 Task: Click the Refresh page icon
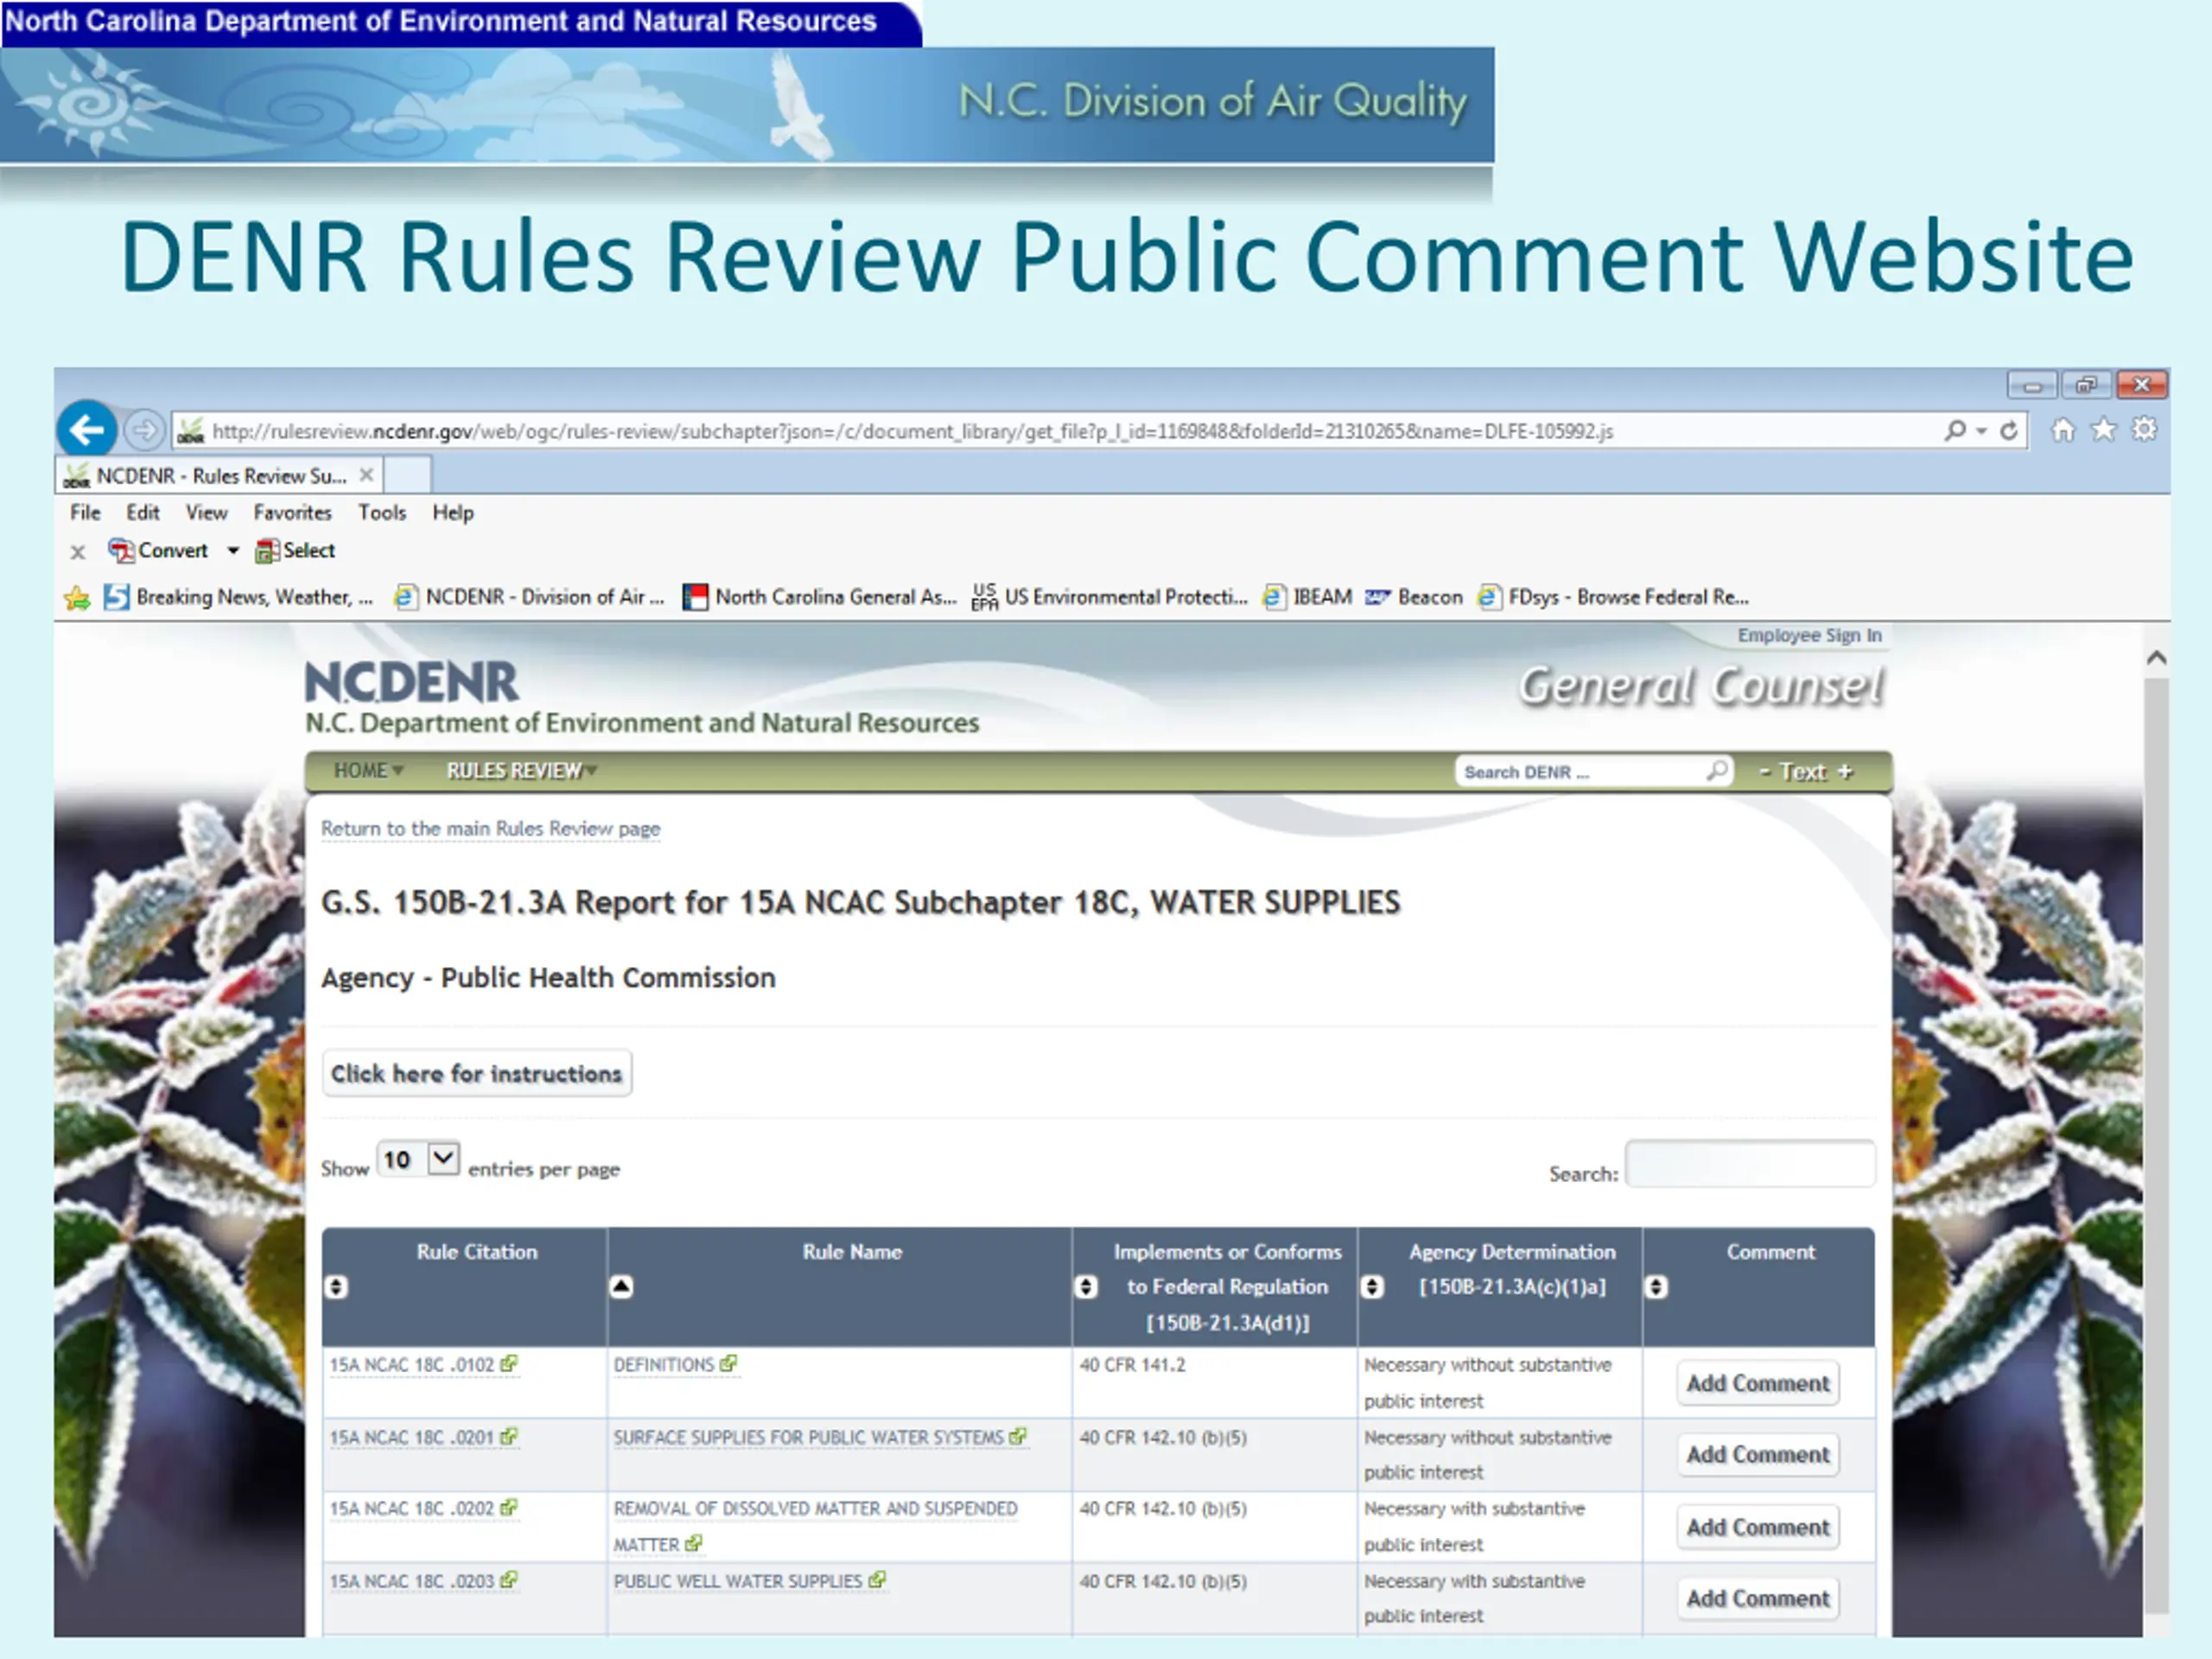[x=2008, y=431]
